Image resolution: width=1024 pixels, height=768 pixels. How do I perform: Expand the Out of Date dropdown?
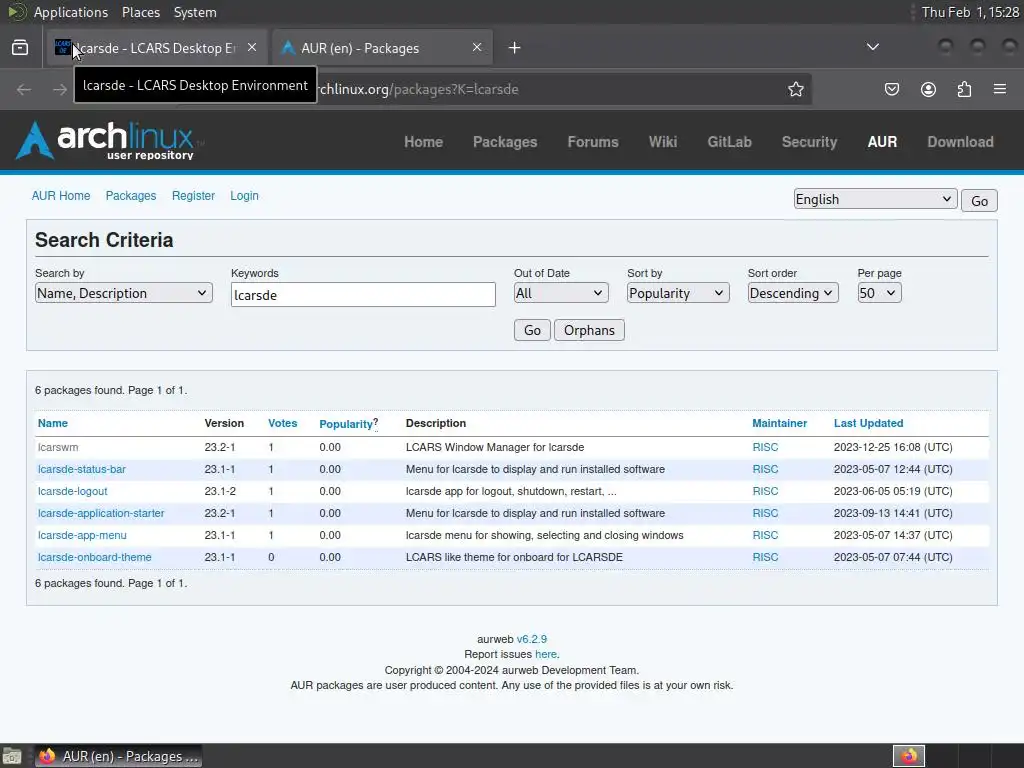point(561,293)
